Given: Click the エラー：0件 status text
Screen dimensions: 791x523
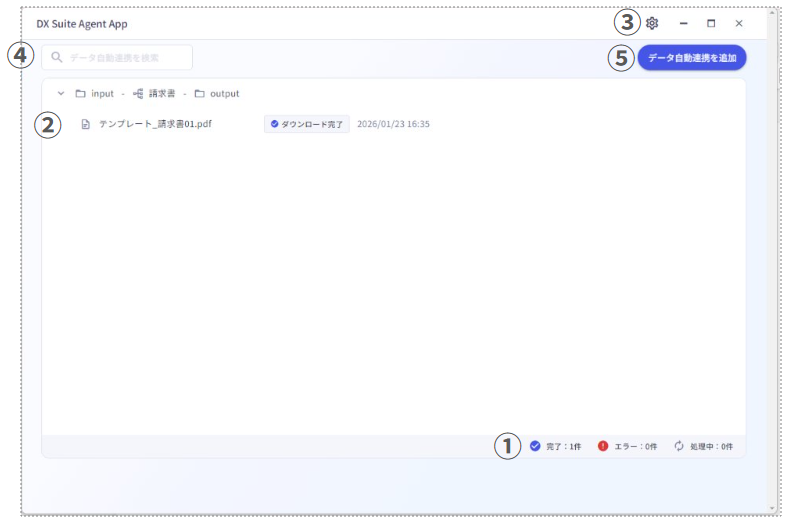Looking at the screenshot, I should [636, 446].
